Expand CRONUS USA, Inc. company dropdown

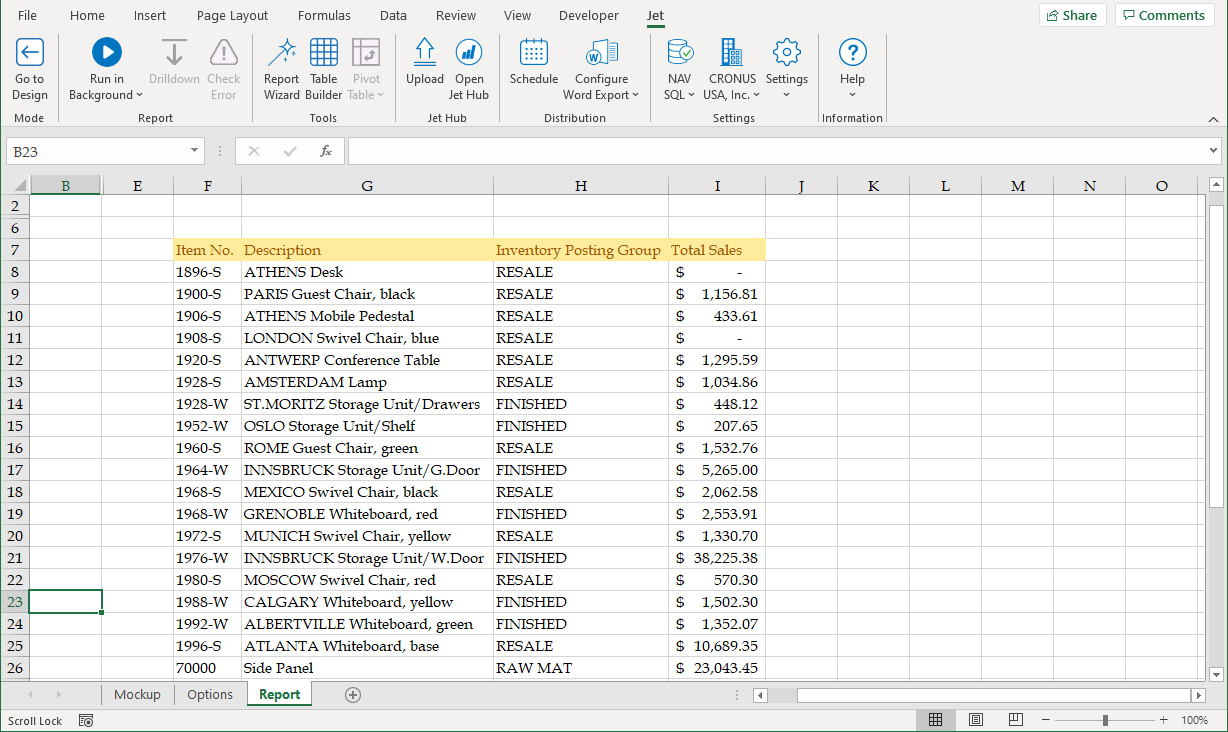(x=756, y=96)
